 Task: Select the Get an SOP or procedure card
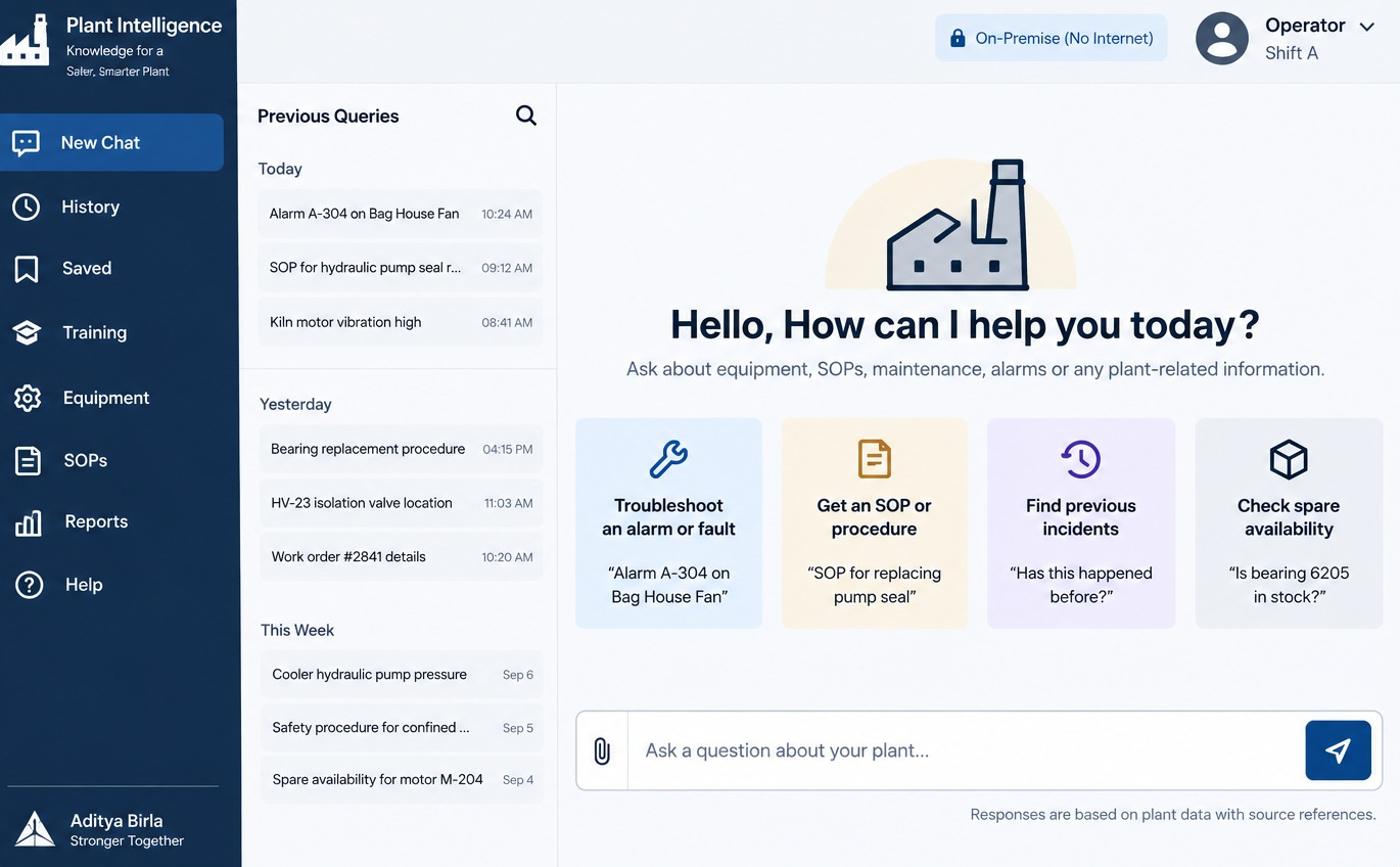click(874, 523)
